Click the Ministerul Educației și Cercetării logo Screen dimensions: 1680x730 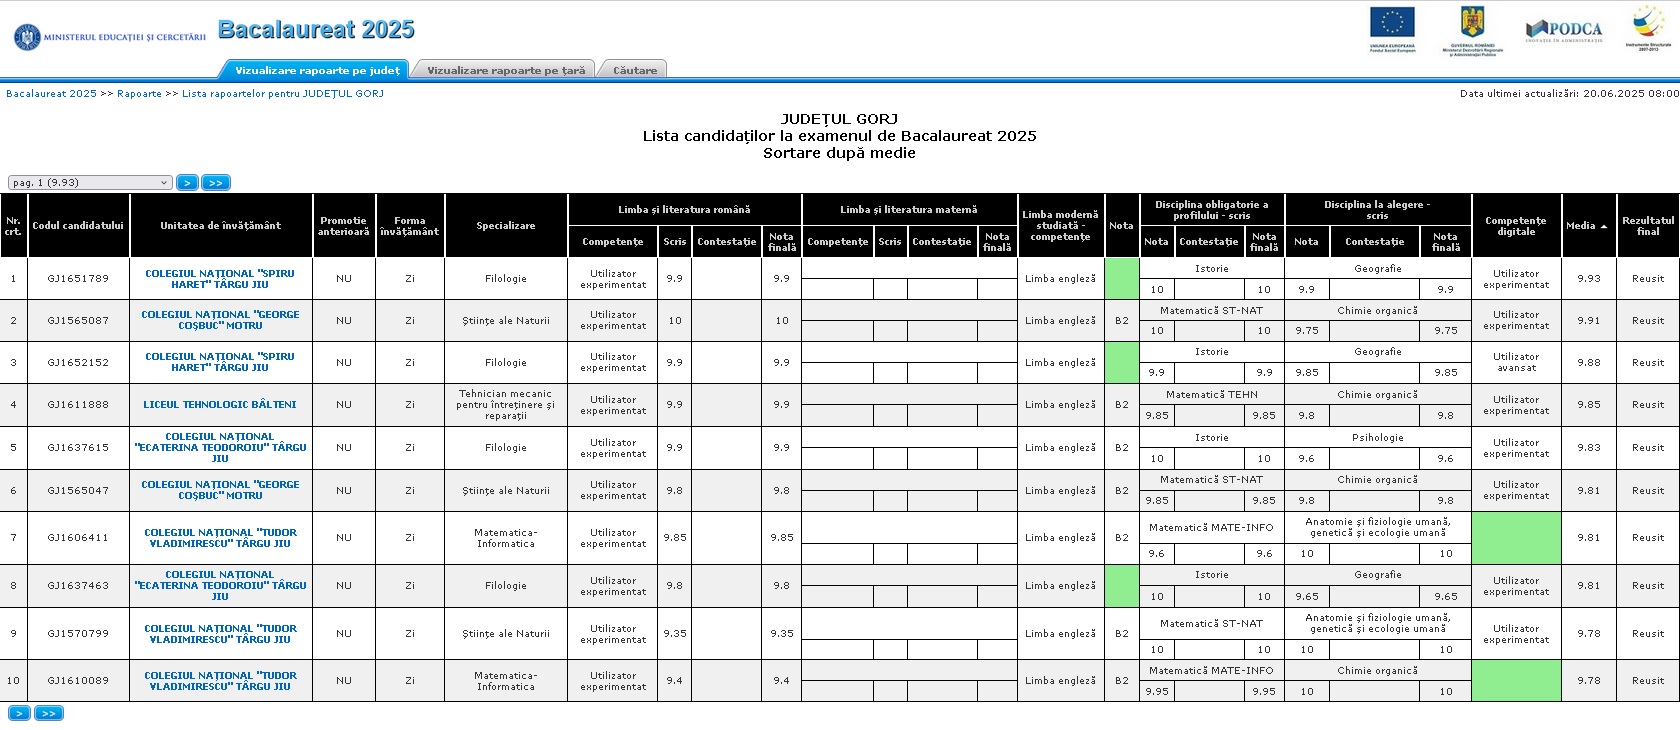coord(110,37)
